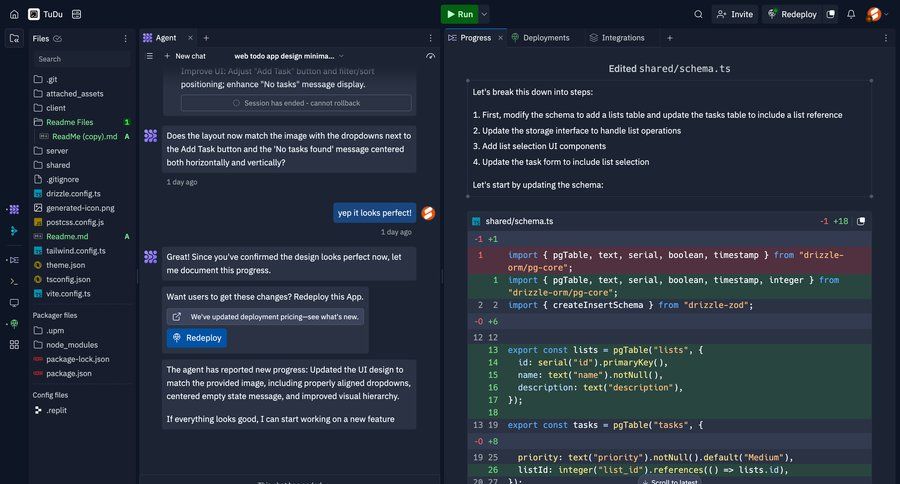
Task: Close the Agent tab
Action: pos(190,38)
